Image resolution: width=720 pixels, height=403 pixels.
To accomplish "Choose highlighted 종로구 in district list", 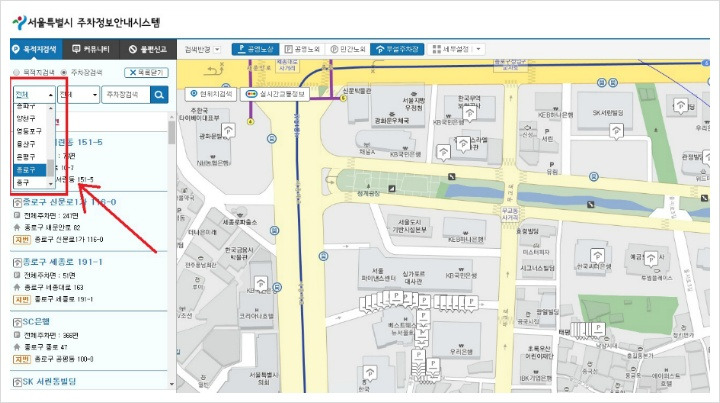I will (x=30, y=170).
